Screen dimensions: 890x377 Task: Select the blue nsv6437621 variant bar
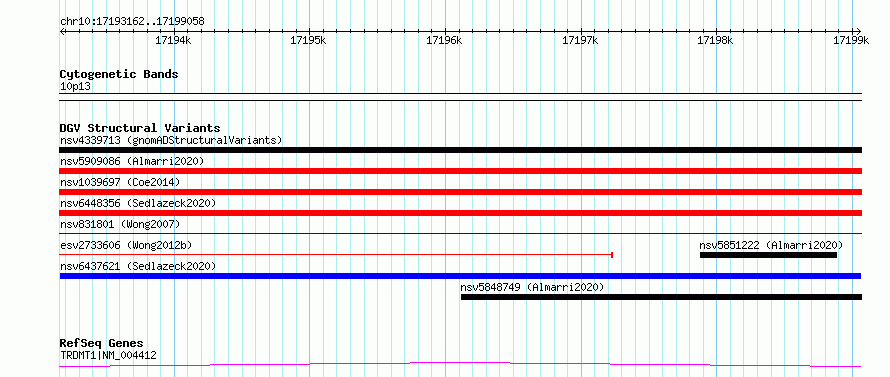[x=460, y=276]
